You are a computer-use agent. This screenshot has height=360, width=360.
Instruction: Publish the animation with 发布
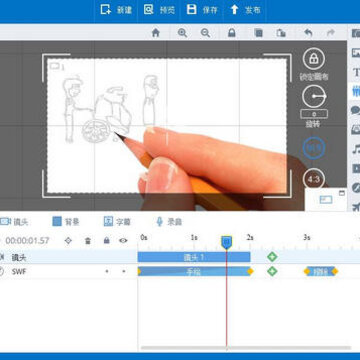(x=245, y=10)
